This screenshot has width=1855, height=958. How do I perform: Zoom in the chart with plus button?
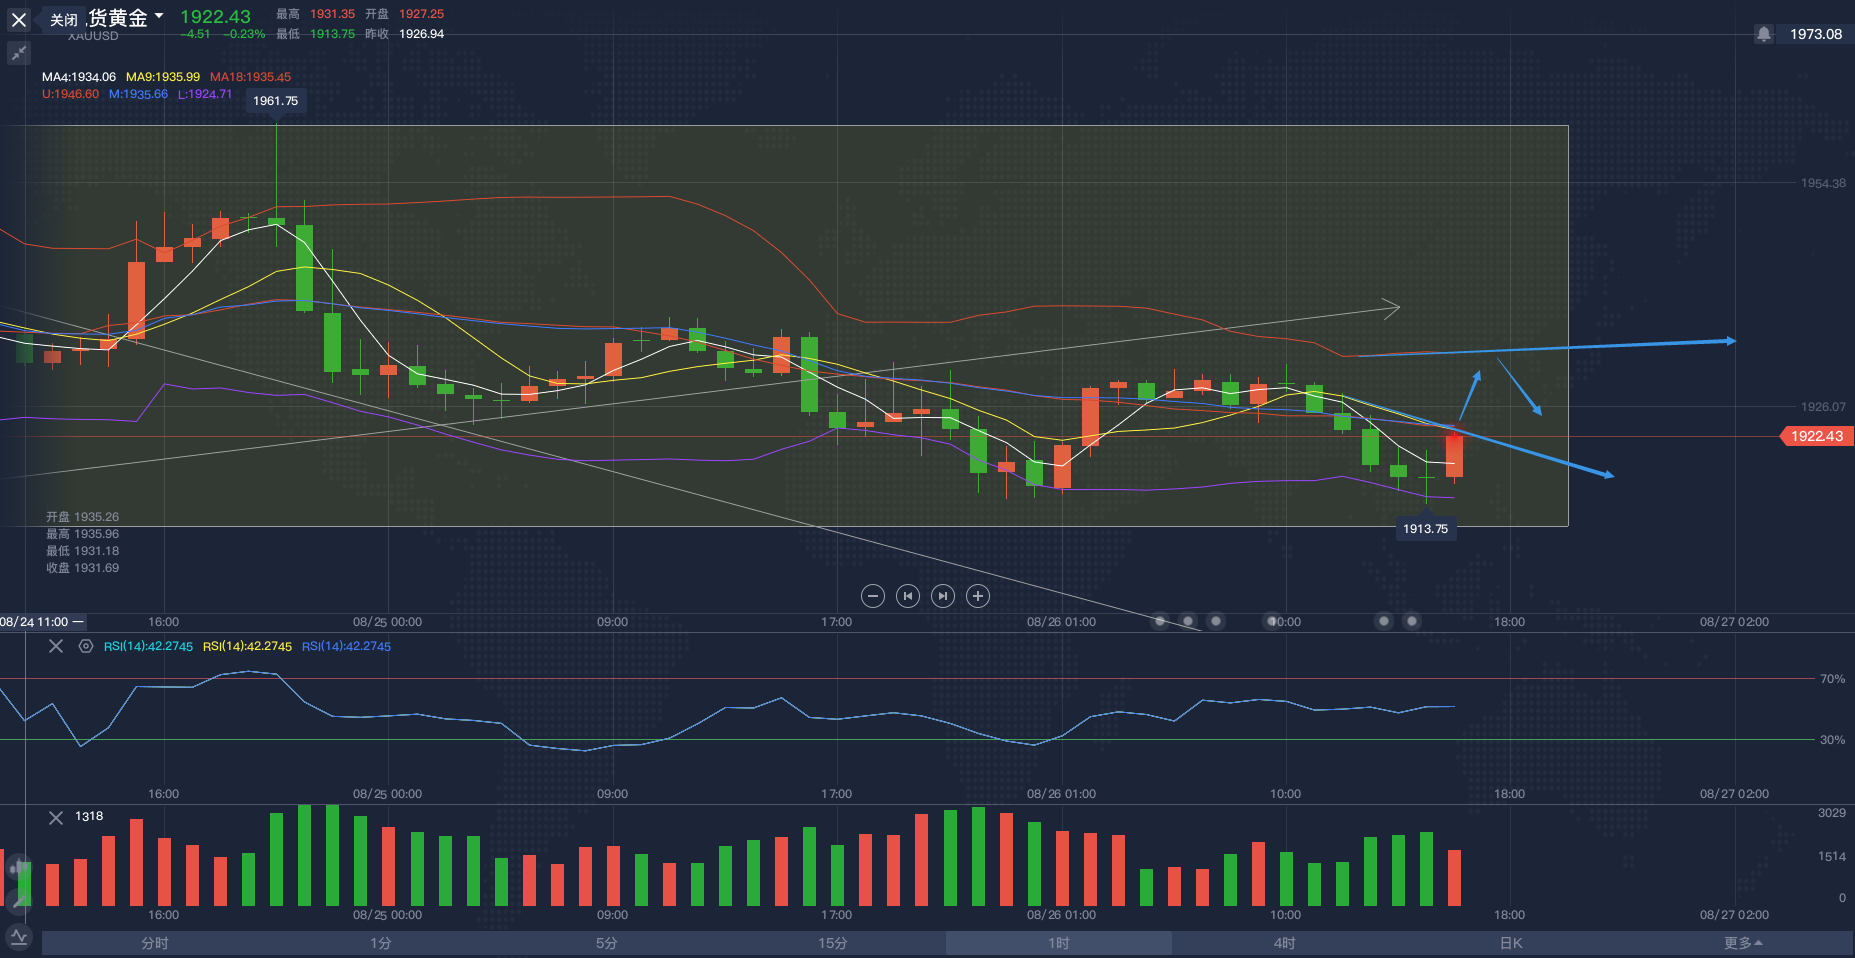point(978,596)
